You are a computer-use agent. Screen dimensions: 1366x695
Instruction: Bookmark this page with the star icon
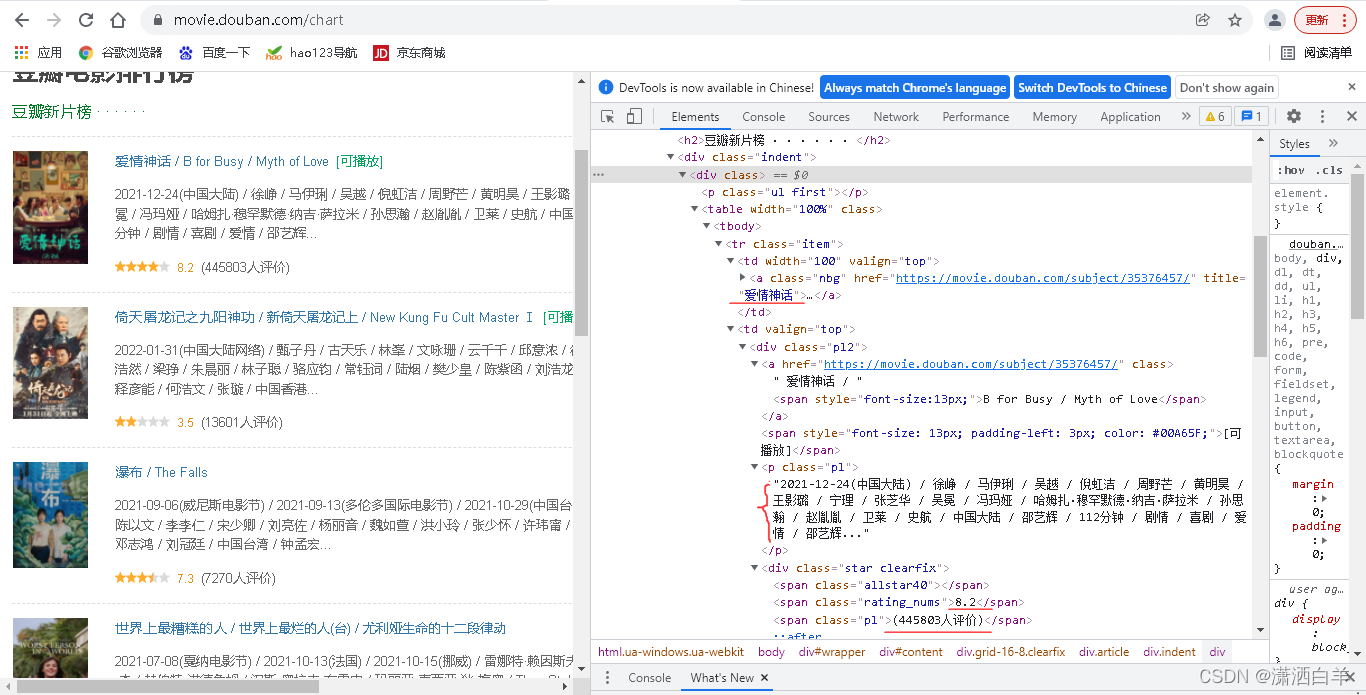tap(1235, 20)
